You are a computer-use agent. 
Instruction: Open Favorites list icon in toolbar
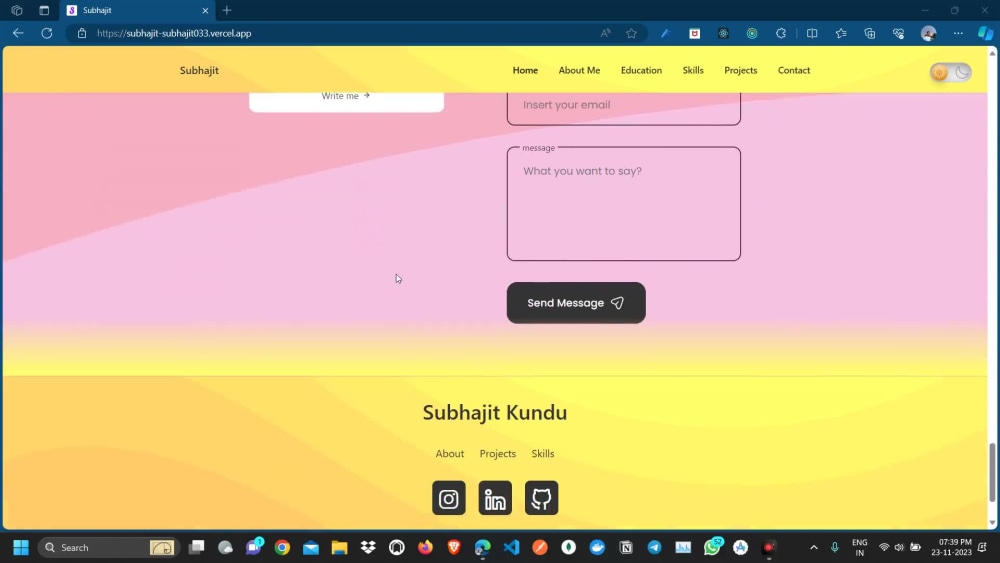click(841, 33)
